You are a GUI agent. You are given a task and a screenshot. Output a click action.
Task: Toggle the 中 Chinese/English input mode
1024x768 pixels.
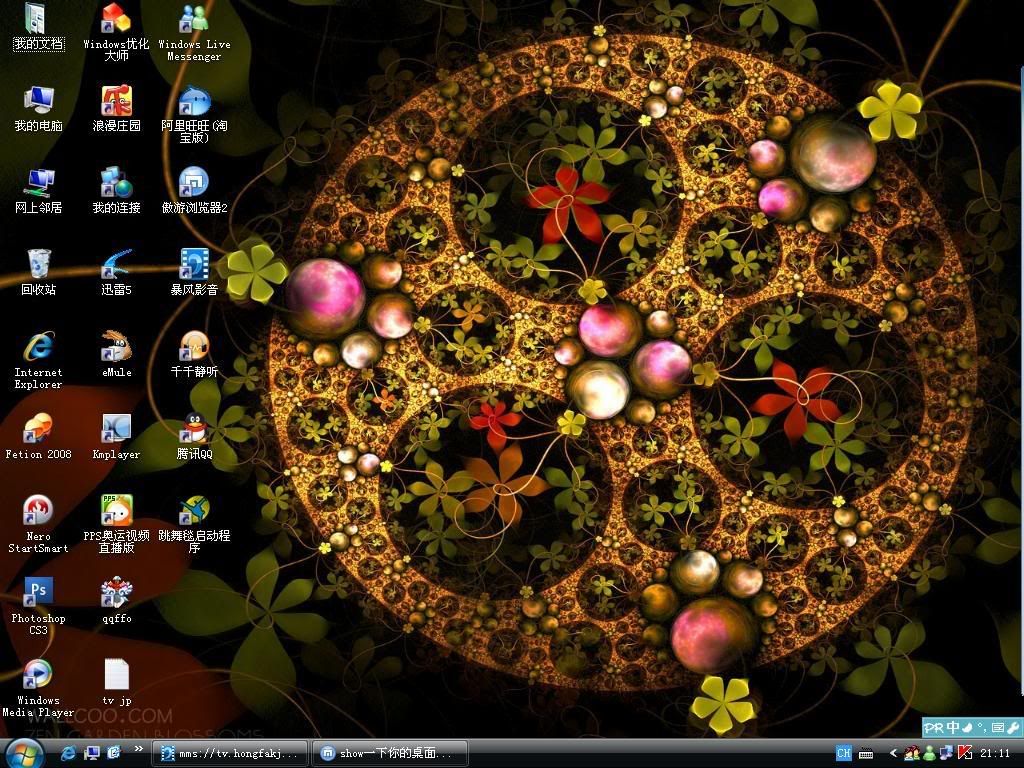pyautogui.click(x=953, y=727)
